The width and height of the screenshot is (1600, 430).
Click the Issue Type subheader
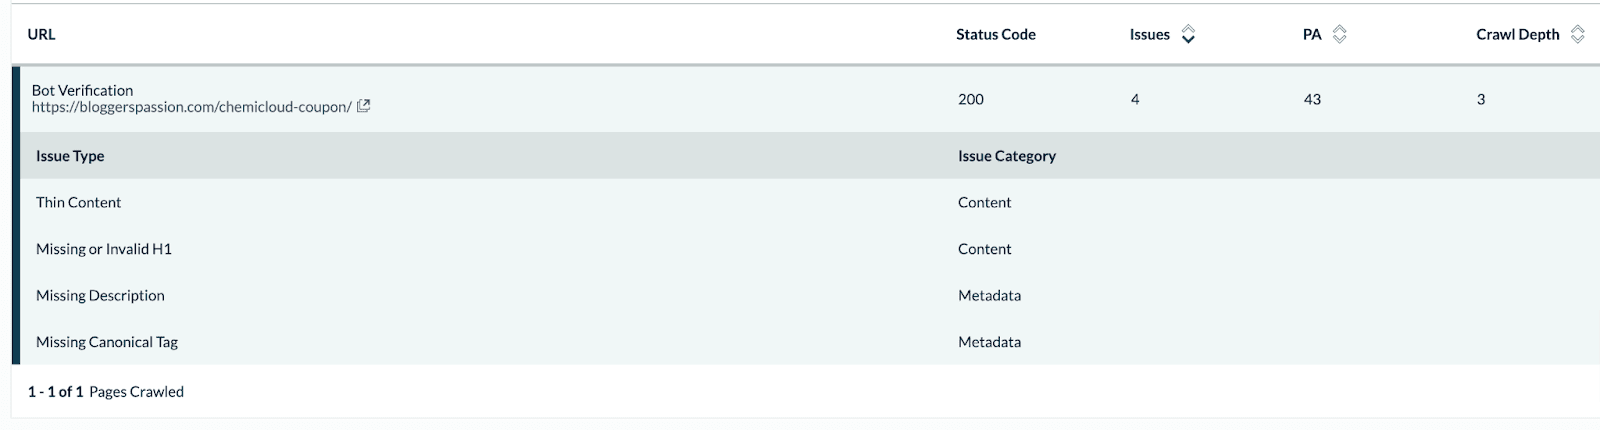70,156
